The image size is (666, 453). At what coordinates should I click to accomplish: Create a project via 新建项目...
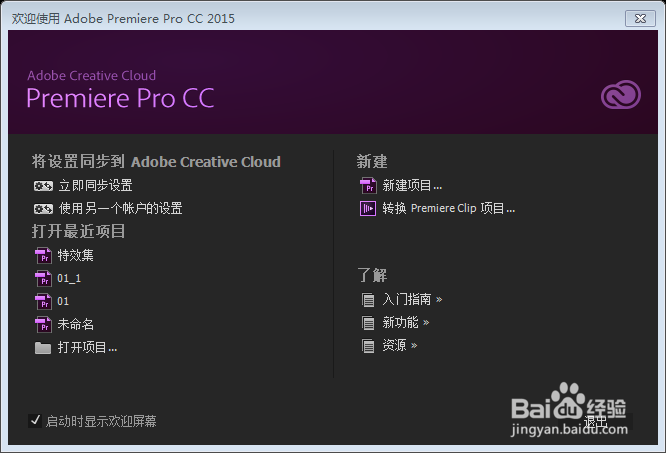(x=412, y=186)
